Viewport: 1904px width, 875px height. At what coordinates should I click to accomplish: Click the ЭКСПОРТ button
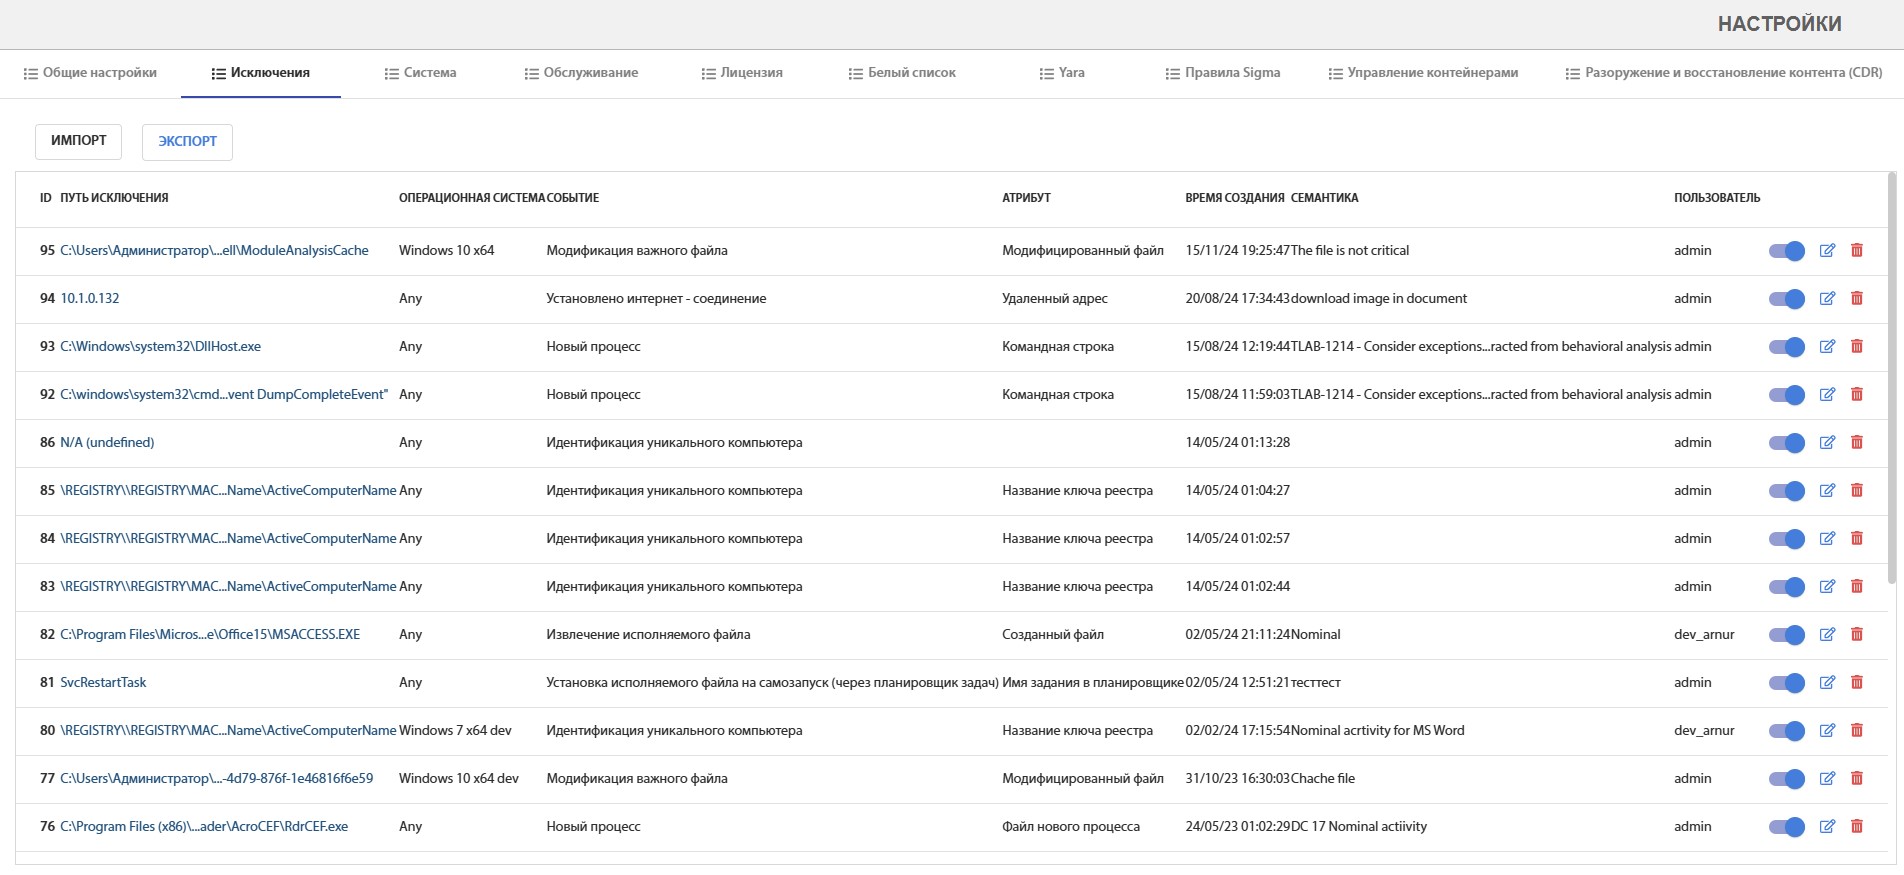(187, 142)
